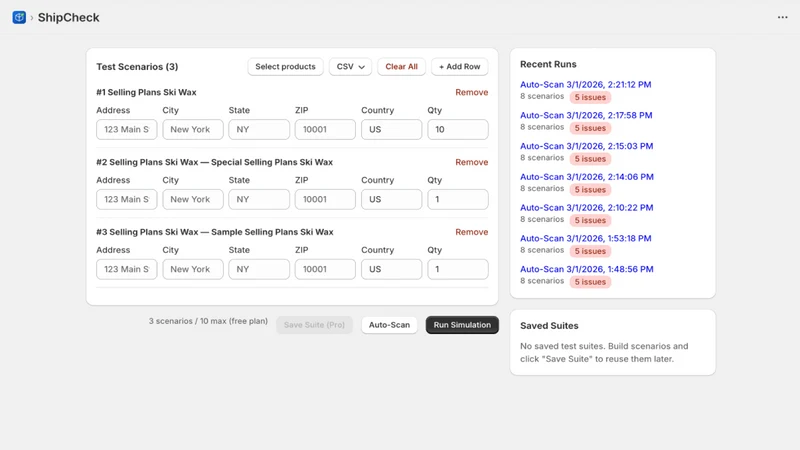Click the '#1 Selling Plans Ski Wax' title
Viewport: 800px width, 450px height.
146,92
